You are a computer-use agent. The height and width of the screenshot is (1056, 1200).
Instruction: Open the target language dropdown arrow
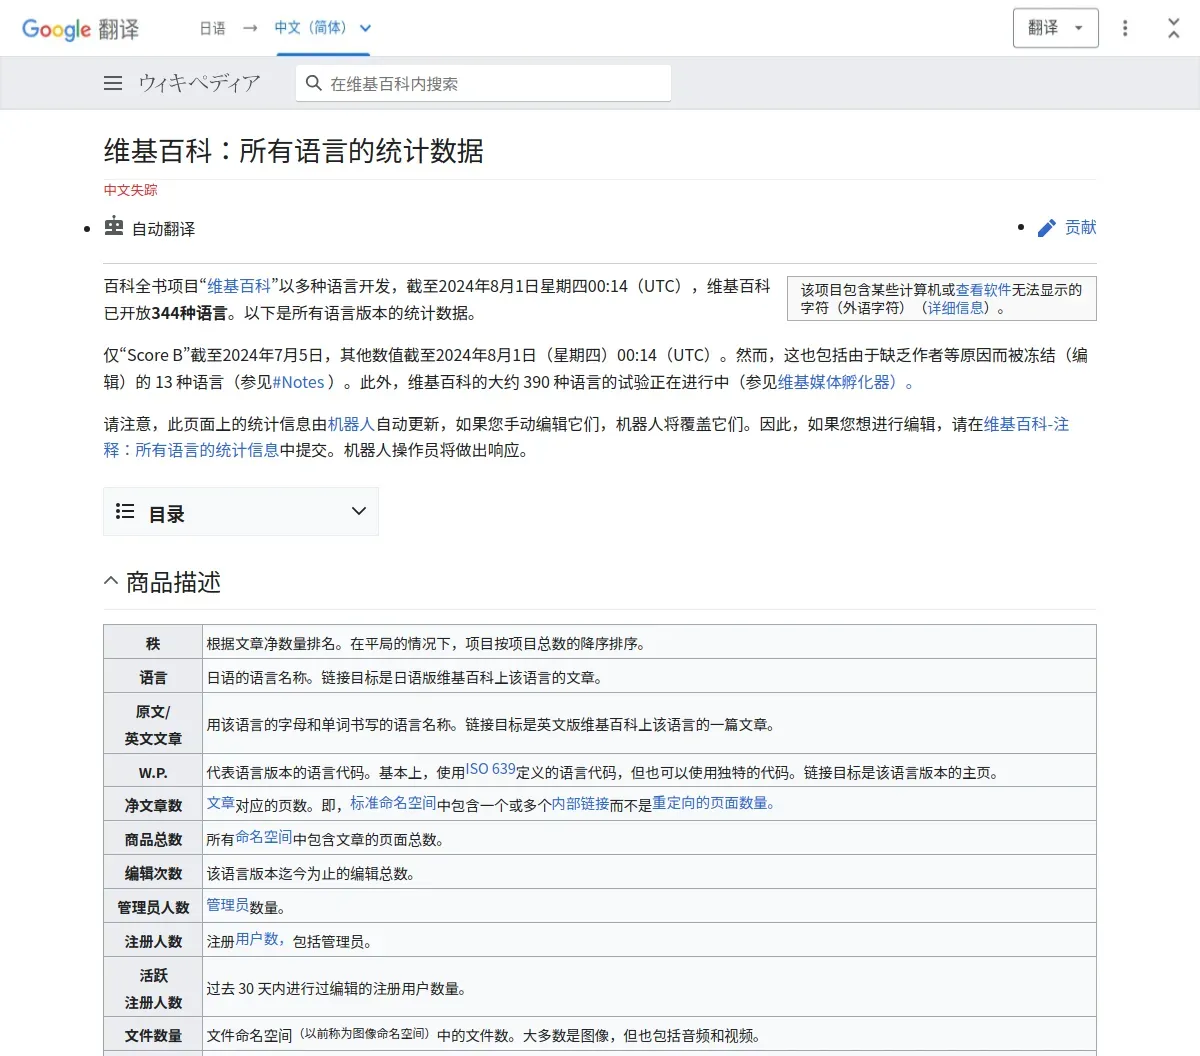[365, 28]
